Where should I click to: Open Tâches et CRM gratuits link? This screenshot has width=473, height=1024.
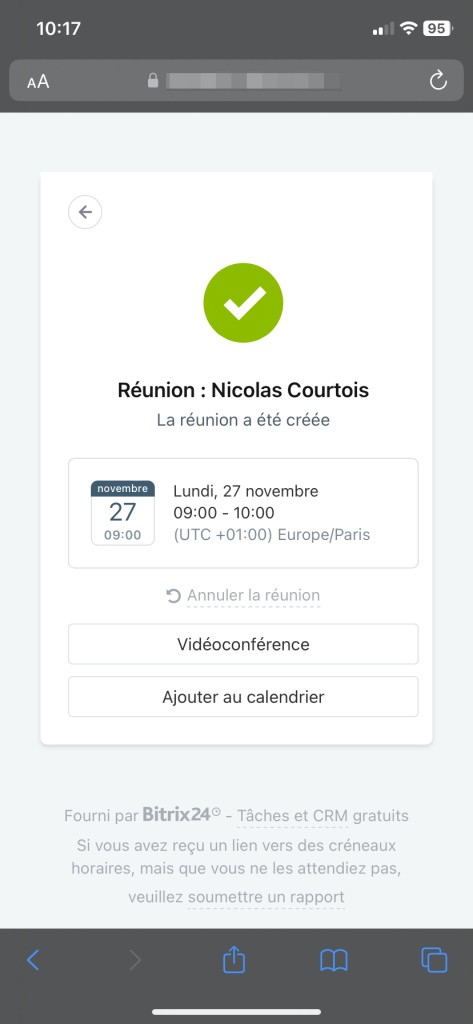323,816
